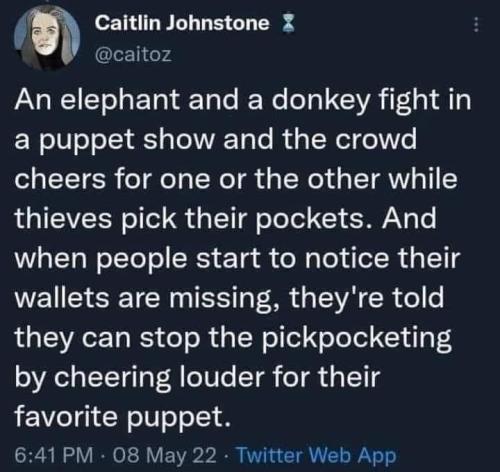Open the three-dot more options menu
500x472 pixels.
click(477, 24)
